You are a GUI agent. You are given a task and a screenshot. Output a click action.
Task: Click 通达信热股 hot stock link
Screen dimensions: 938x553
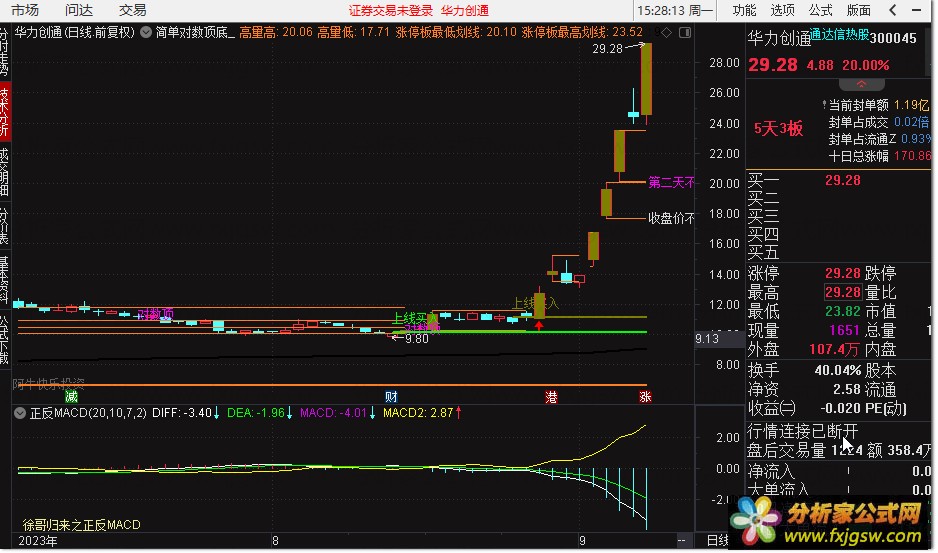[x=839, y=35]
